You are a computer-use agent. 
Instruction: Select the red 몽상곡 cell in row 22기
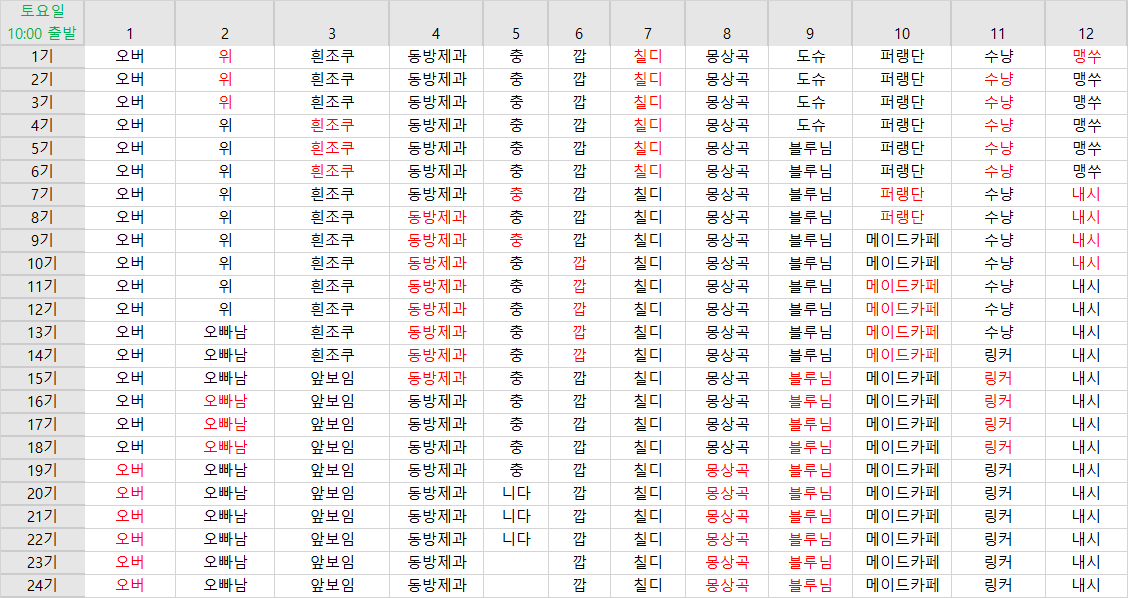pos(727,539)
